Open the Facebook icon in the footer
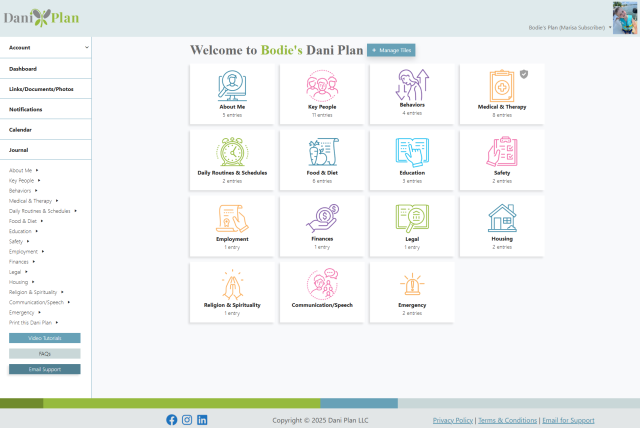640x428 pixels. click(x=171, y=420)
